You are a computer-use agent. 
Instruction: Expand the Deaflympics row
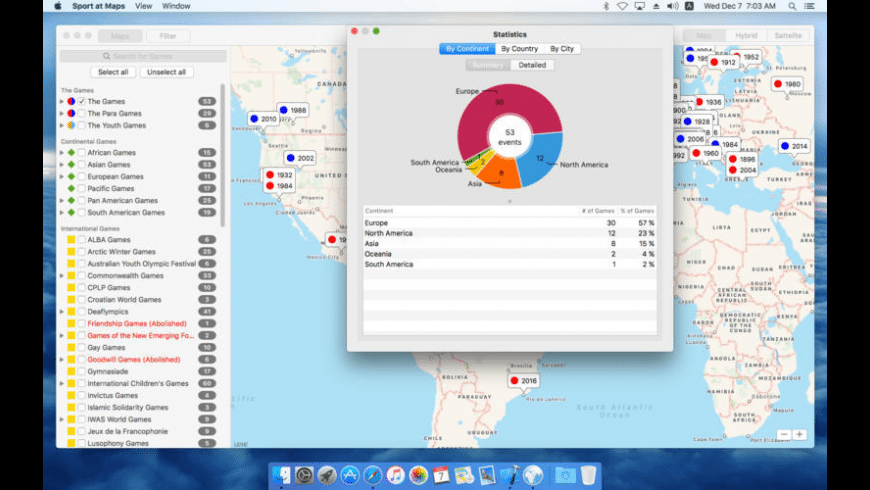point(62,312)
